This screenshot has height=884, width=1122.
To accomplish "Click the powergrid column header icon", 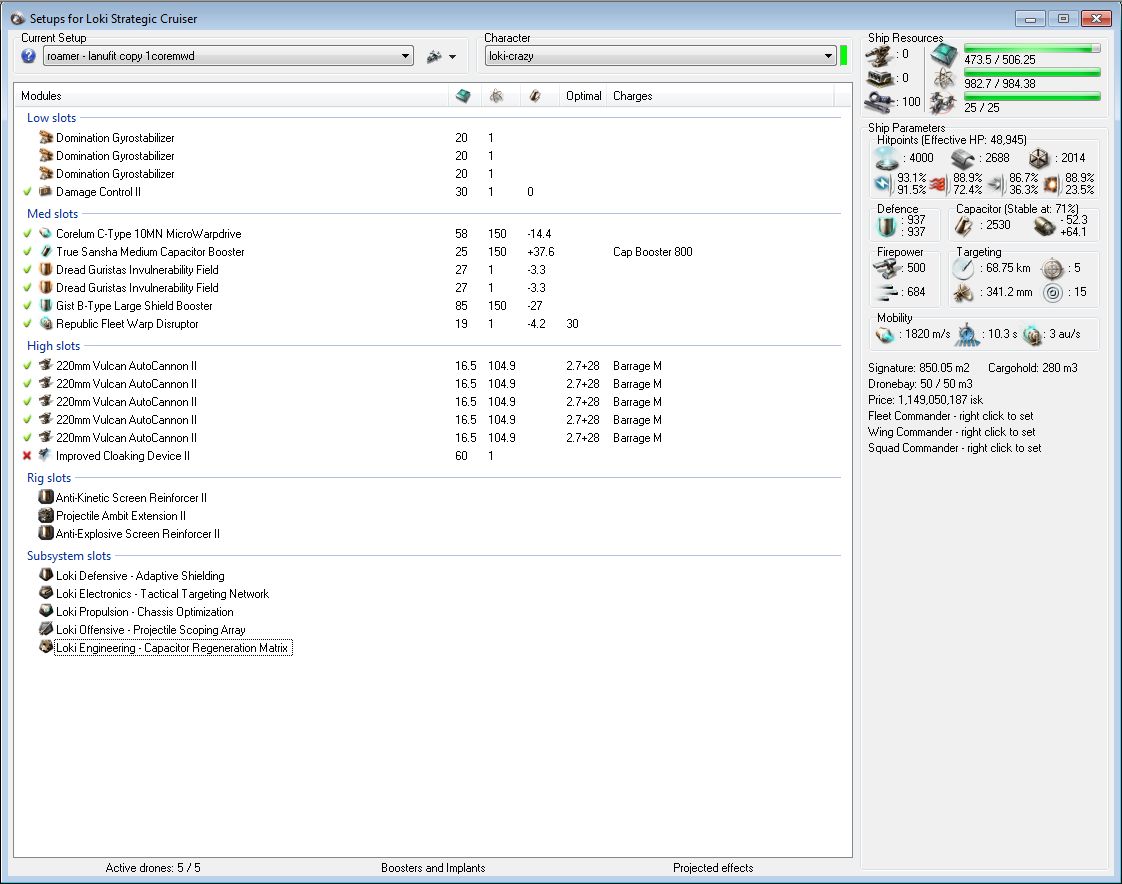I will coord(497,95).
